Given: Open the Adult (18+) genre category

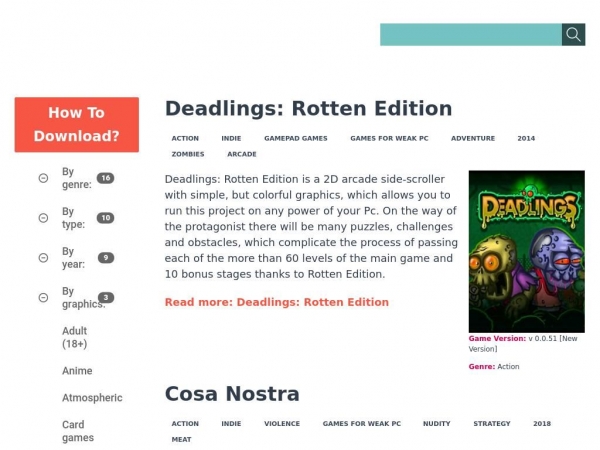Looking at the screenshot, I should click(x=75, y=337).
